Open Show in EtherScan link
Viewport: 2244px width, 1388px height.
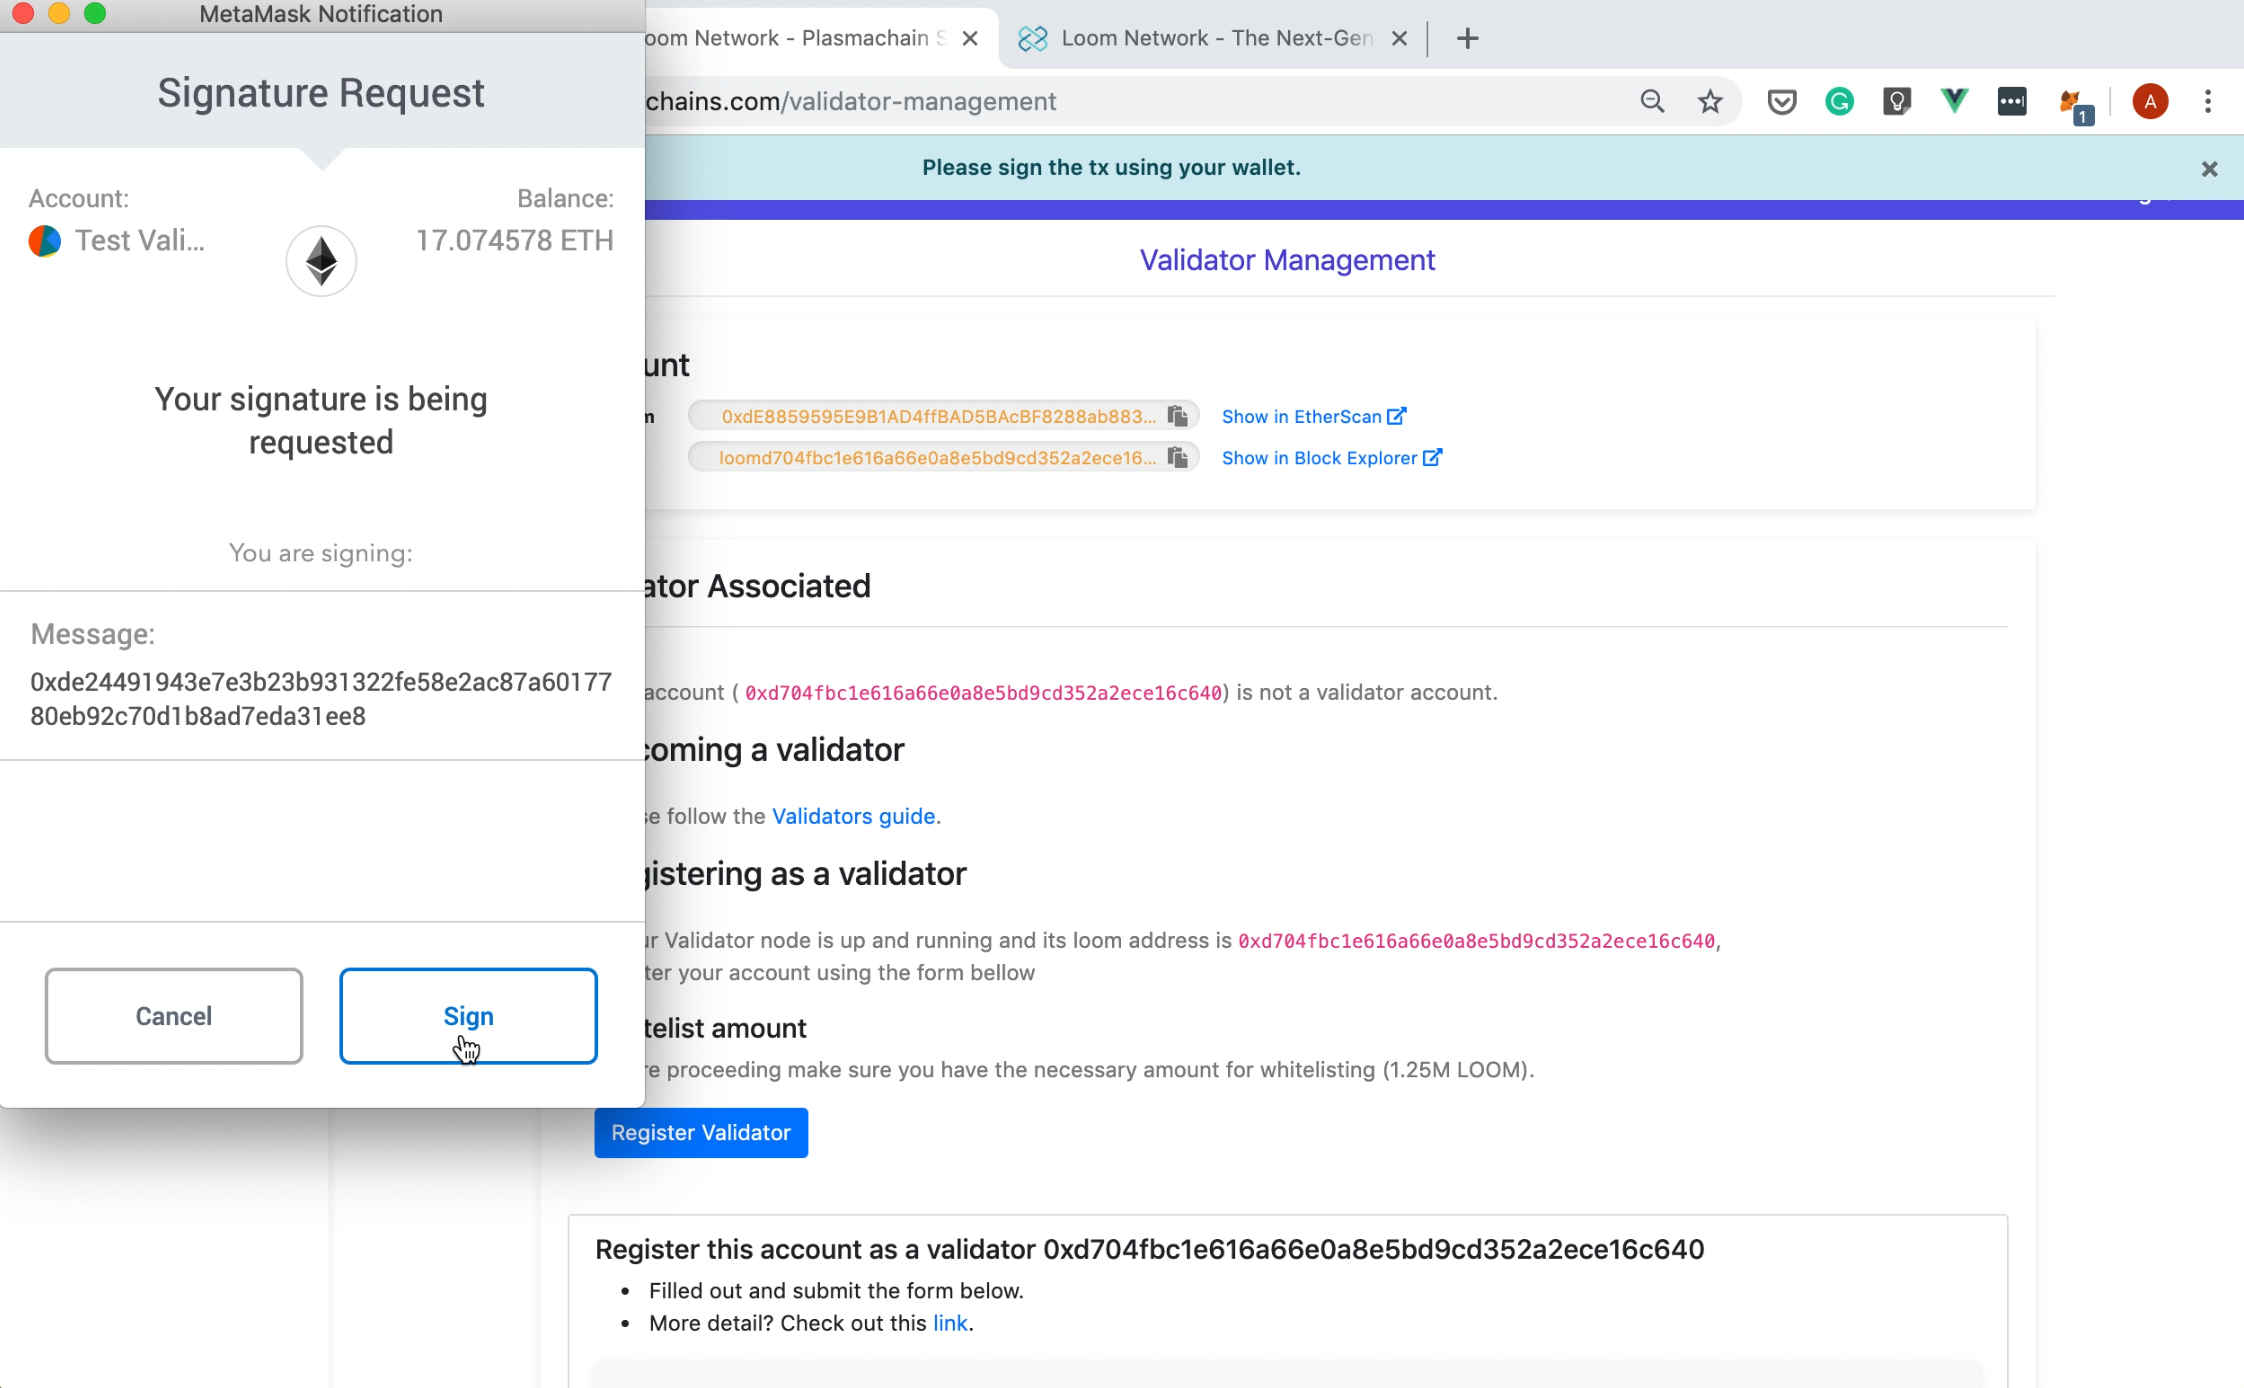[x=1314, y=416]
